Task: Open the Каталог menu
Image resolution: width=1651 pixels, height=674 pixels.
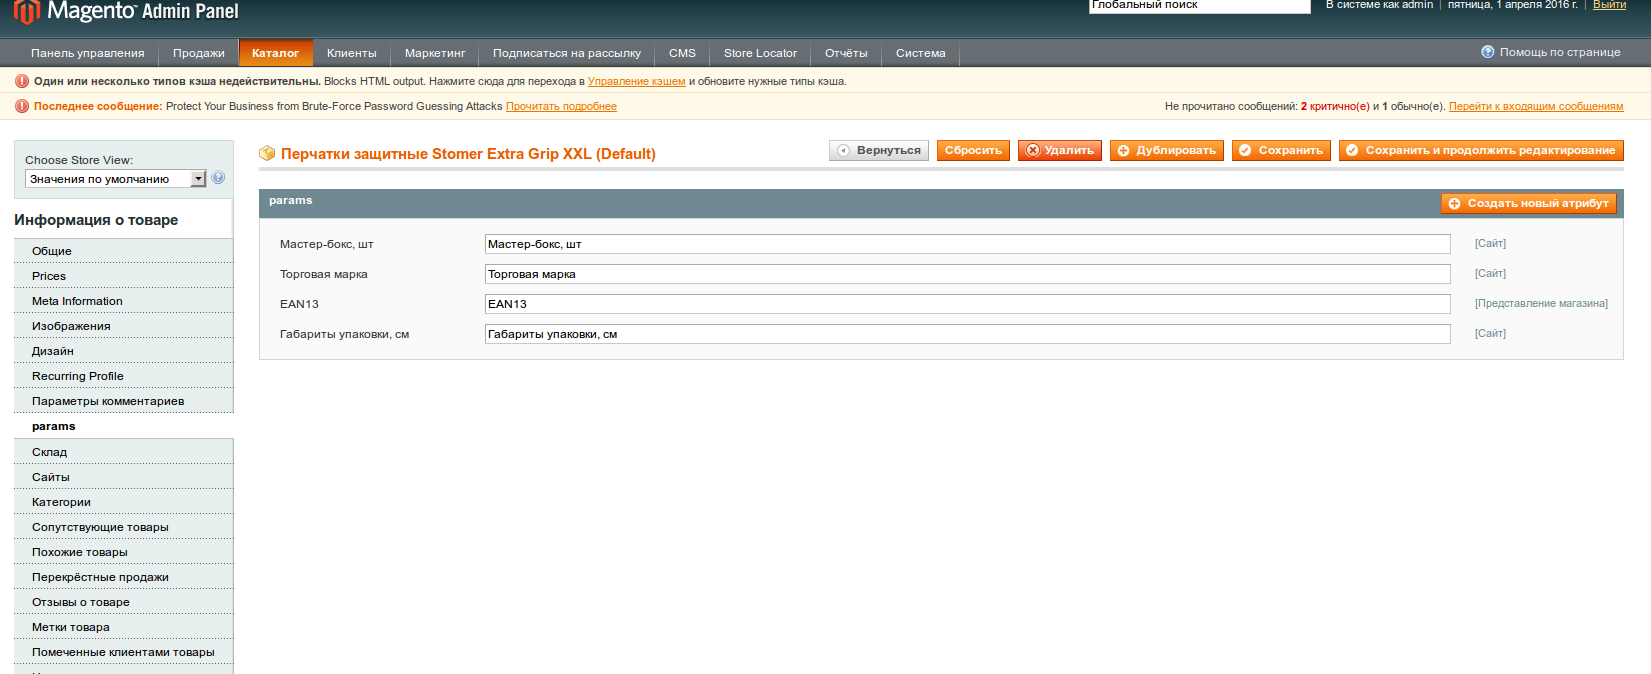Action: tap(276, 53)
